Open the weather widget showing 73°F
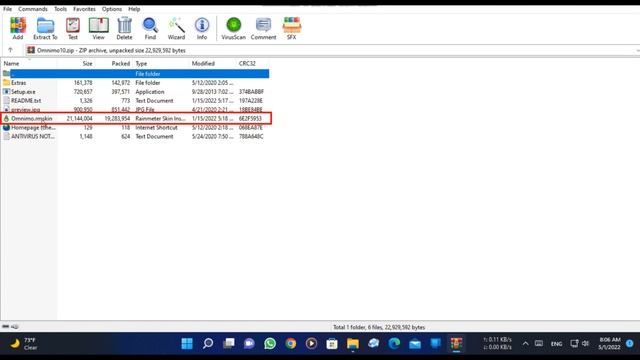Viewport: 640px width, 360px height. click(23, 344)
